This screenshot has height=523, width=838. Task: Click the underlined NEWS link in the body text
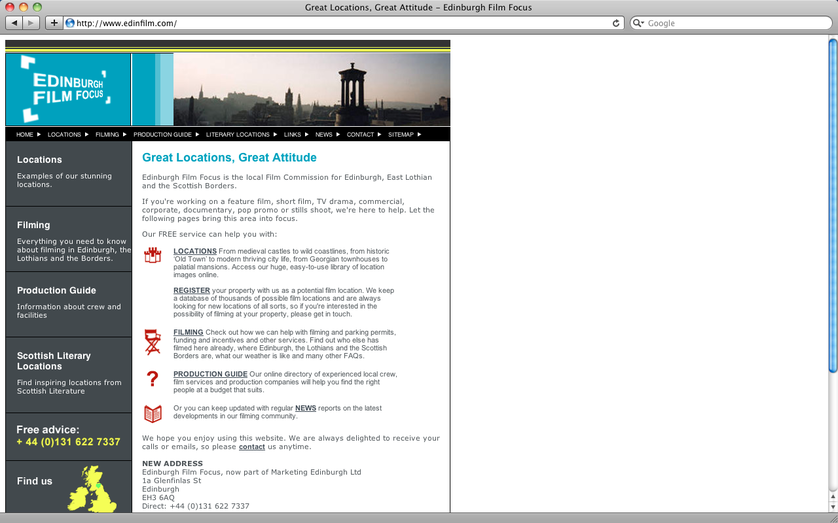(305, 408)
